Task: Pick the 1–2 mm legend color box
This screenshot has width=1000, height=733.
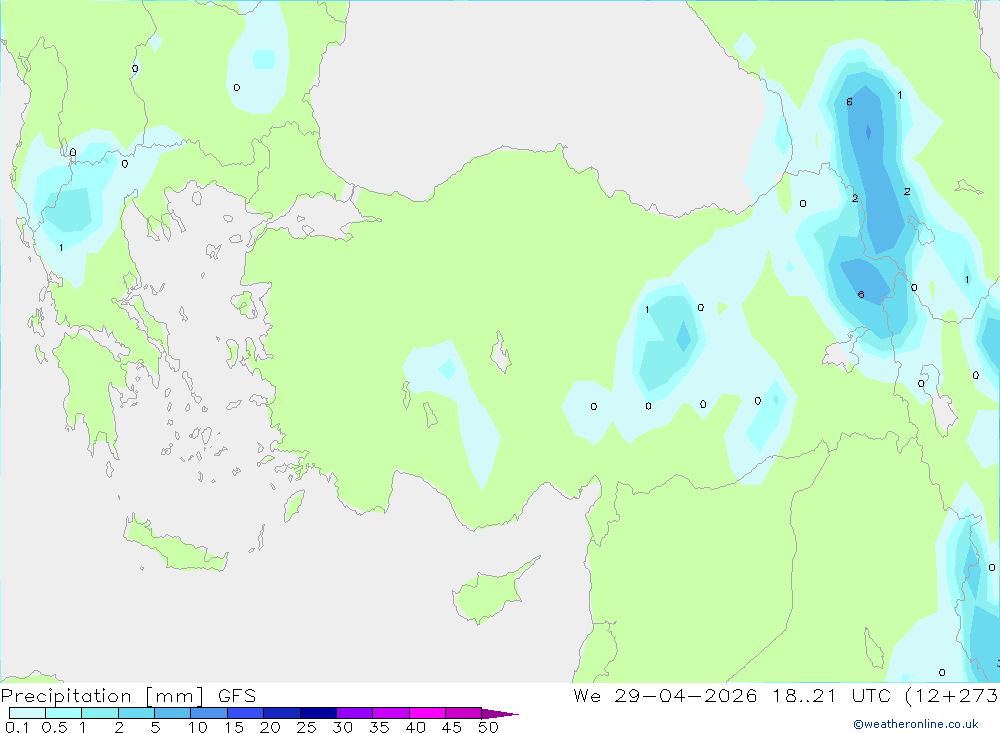Action: pyautogui.click(x=100, y=713)
